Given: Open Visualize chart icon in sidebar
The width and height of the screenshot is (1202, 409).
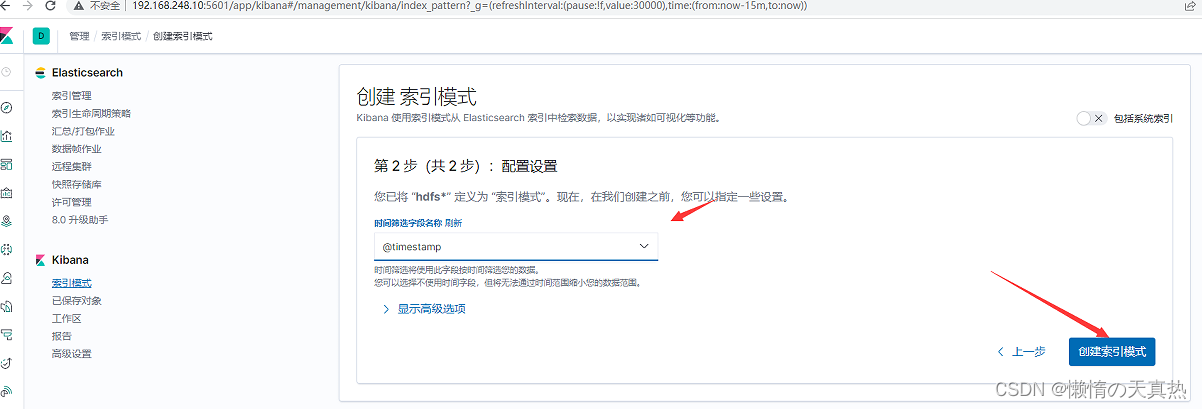Looking at the screenshot, I should point(7,136).
